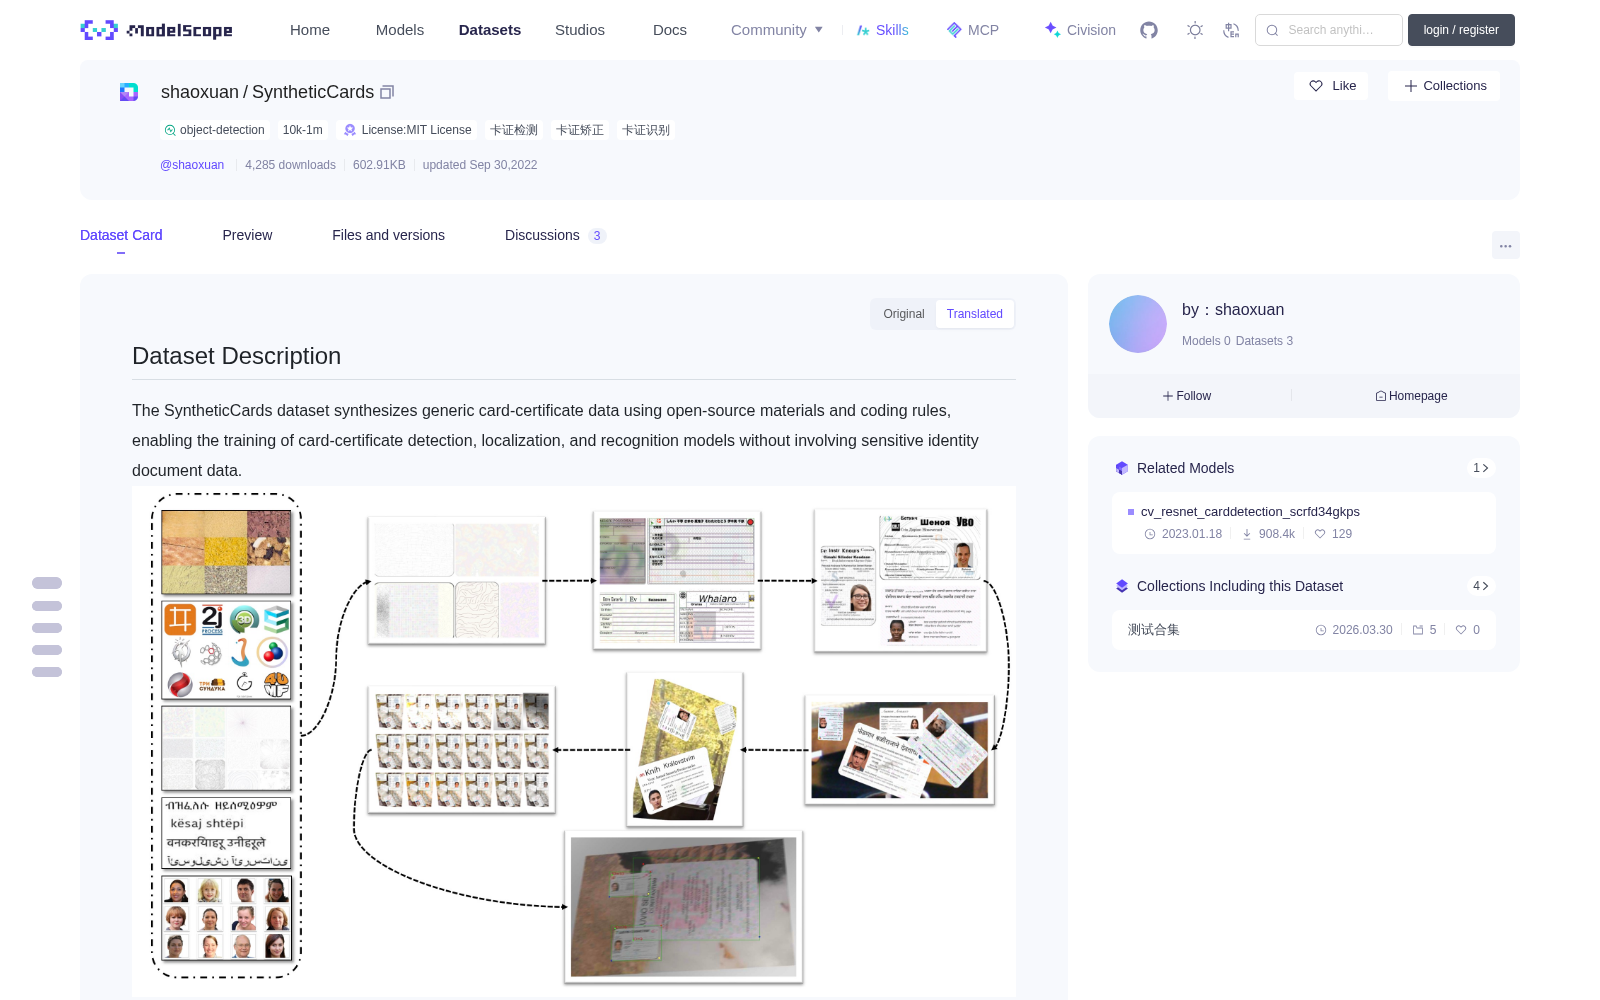This screenshot has height=1000, width=1600.
Task: Click the MIT License tag
Action: (x=408, y=130)
